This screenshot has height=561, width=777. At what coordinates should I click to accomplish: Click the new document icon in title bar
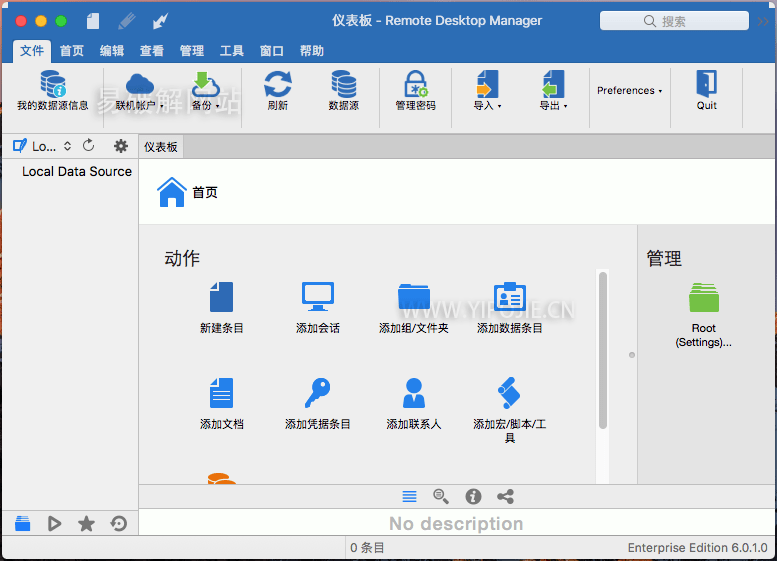[93, 21]
